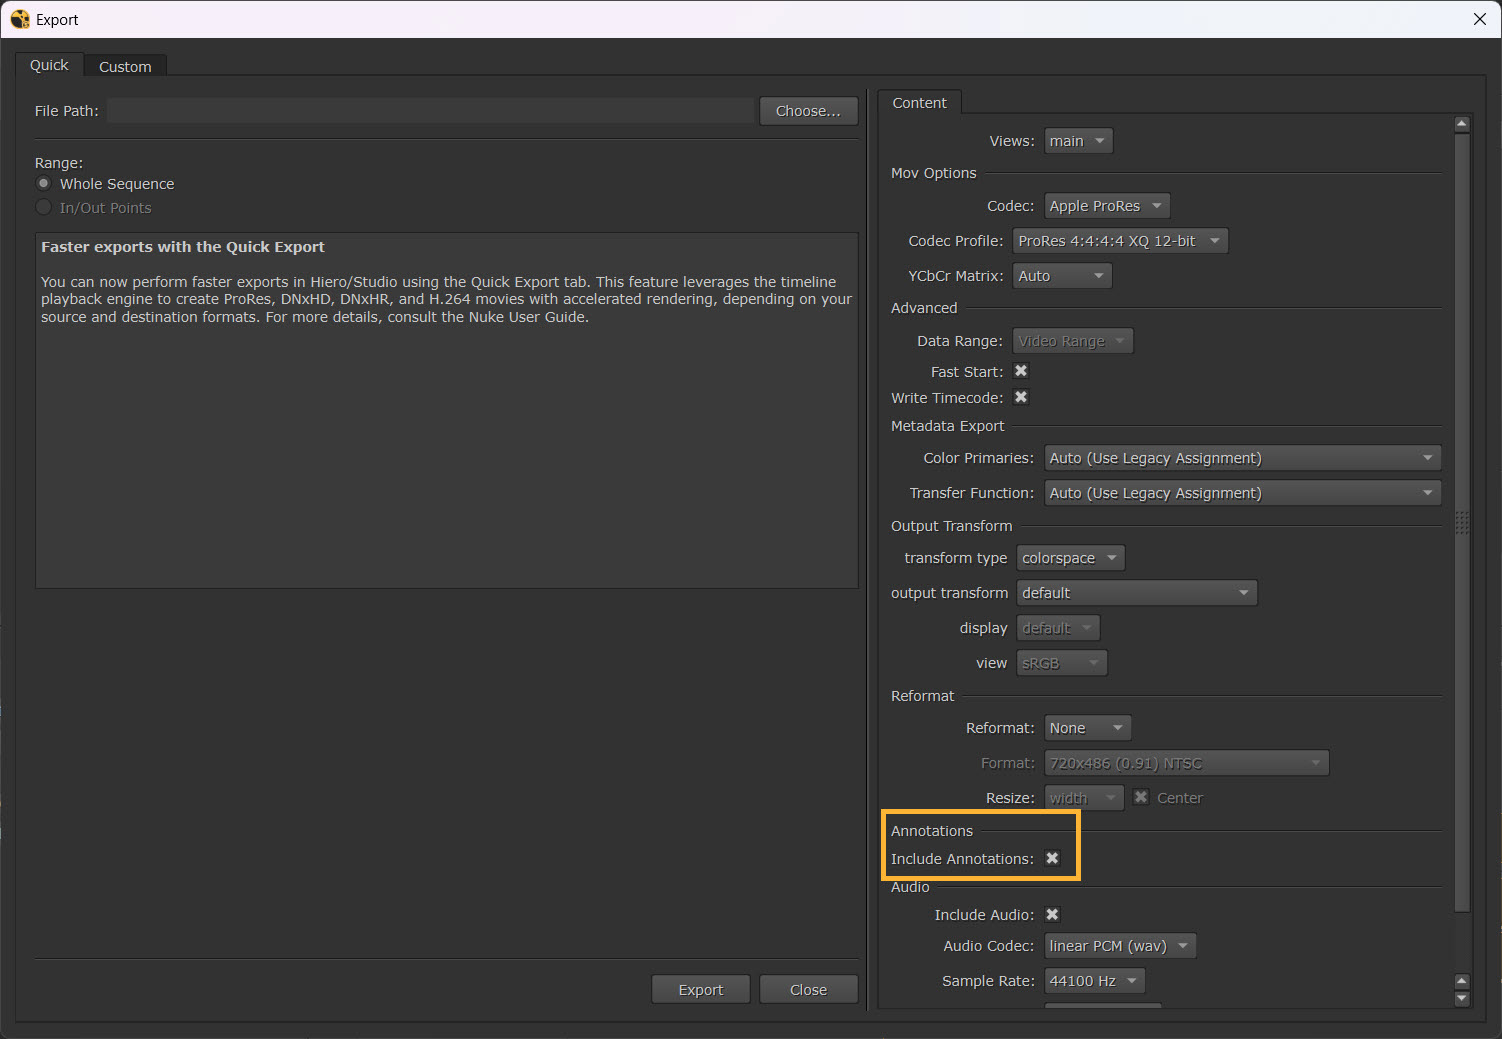The image size is (1502, 1039).
Task: Click the Choose... file path button
Action: (808, 111)
